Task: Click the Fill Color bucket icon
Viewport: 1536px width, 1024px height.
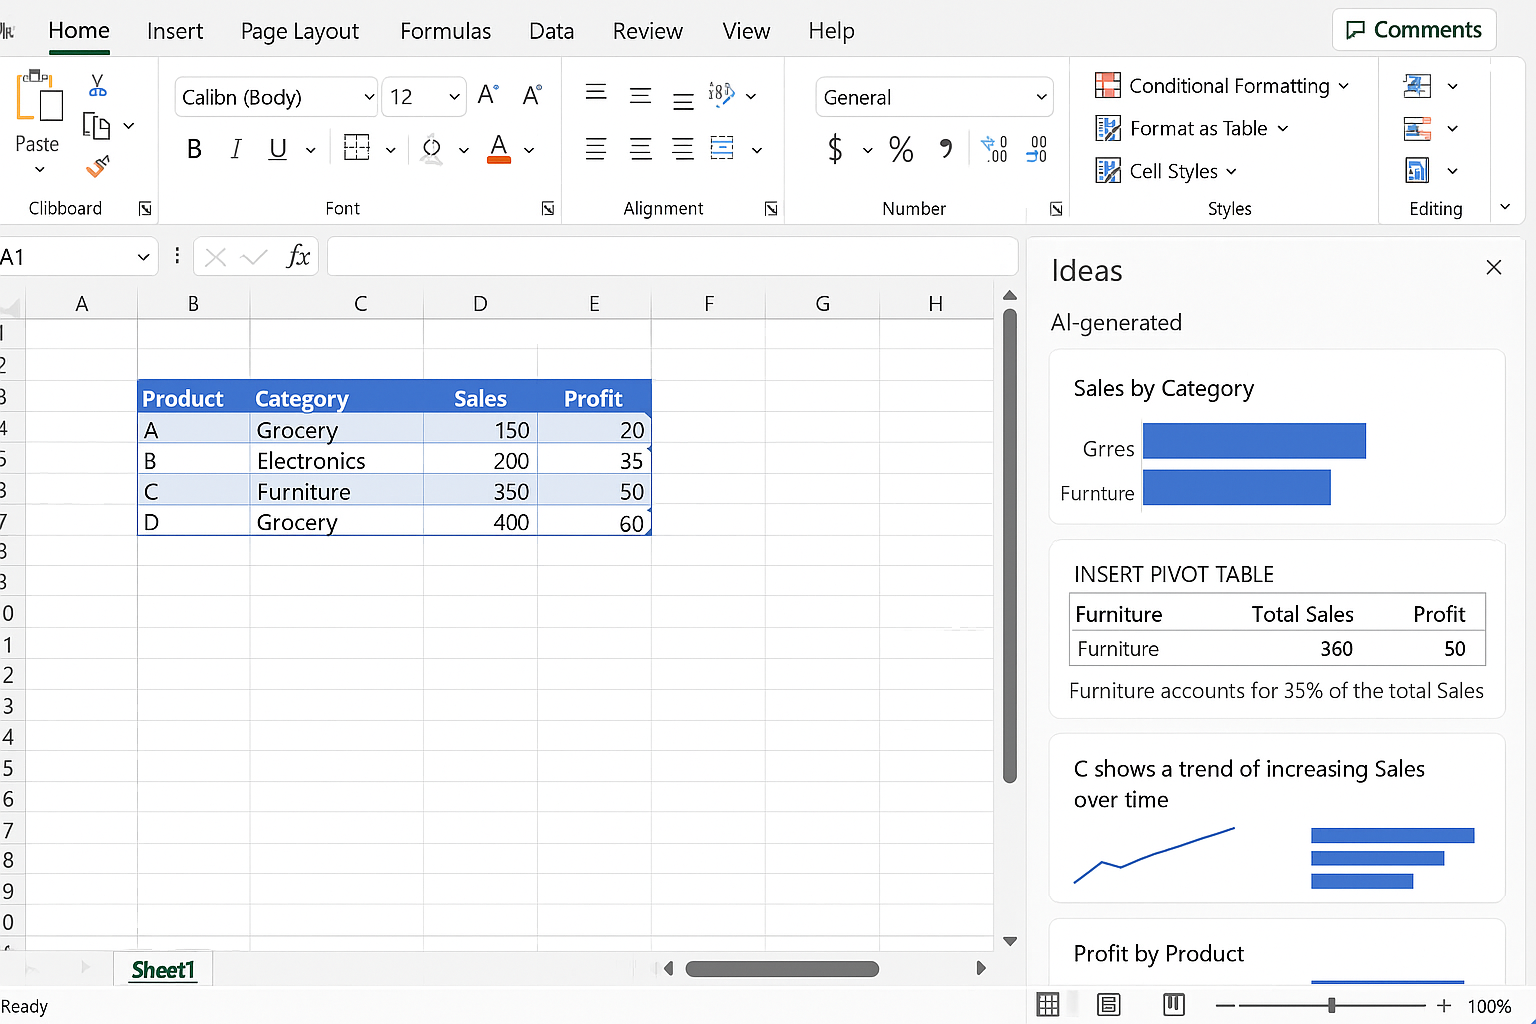Action: 431,150
